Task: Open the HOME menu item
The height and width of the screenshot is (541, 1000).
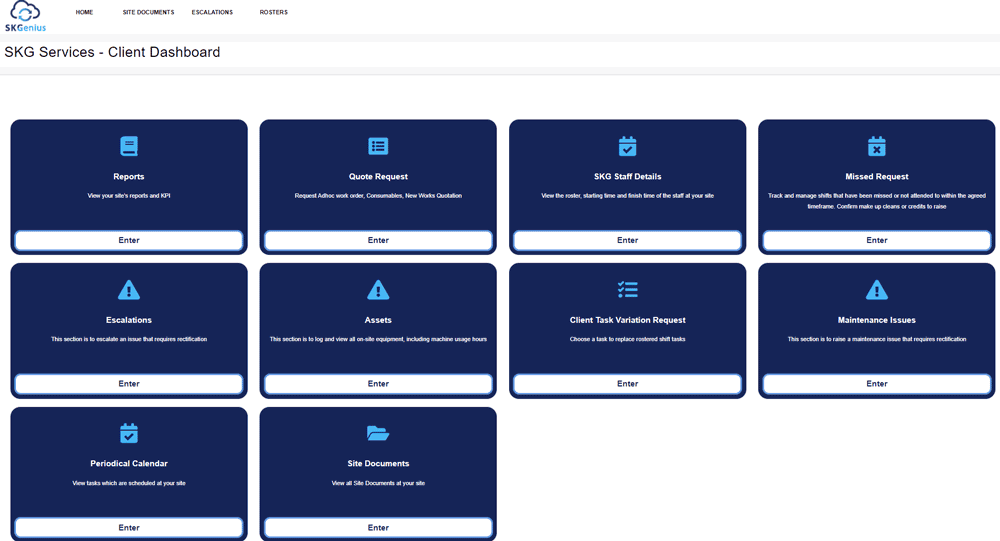Action: tap(84, 12)
